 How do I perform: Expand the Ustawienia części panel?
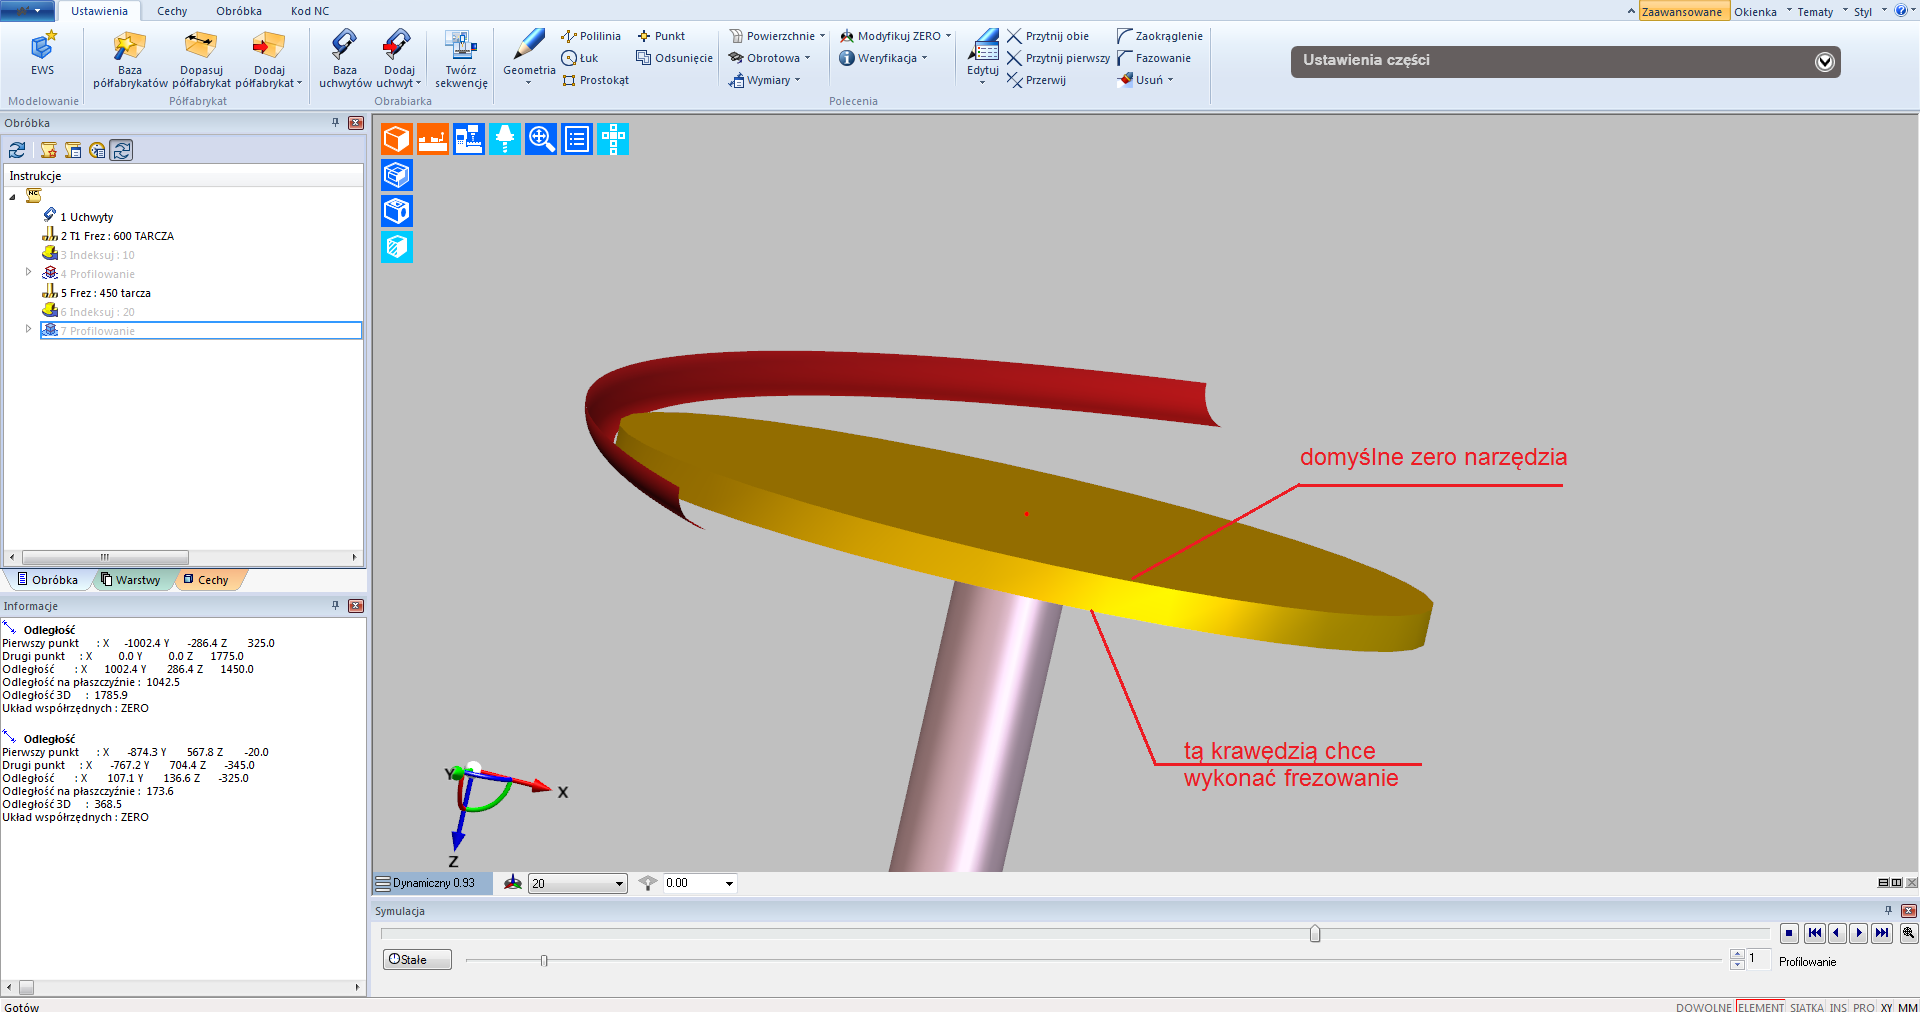[1824, 62]
